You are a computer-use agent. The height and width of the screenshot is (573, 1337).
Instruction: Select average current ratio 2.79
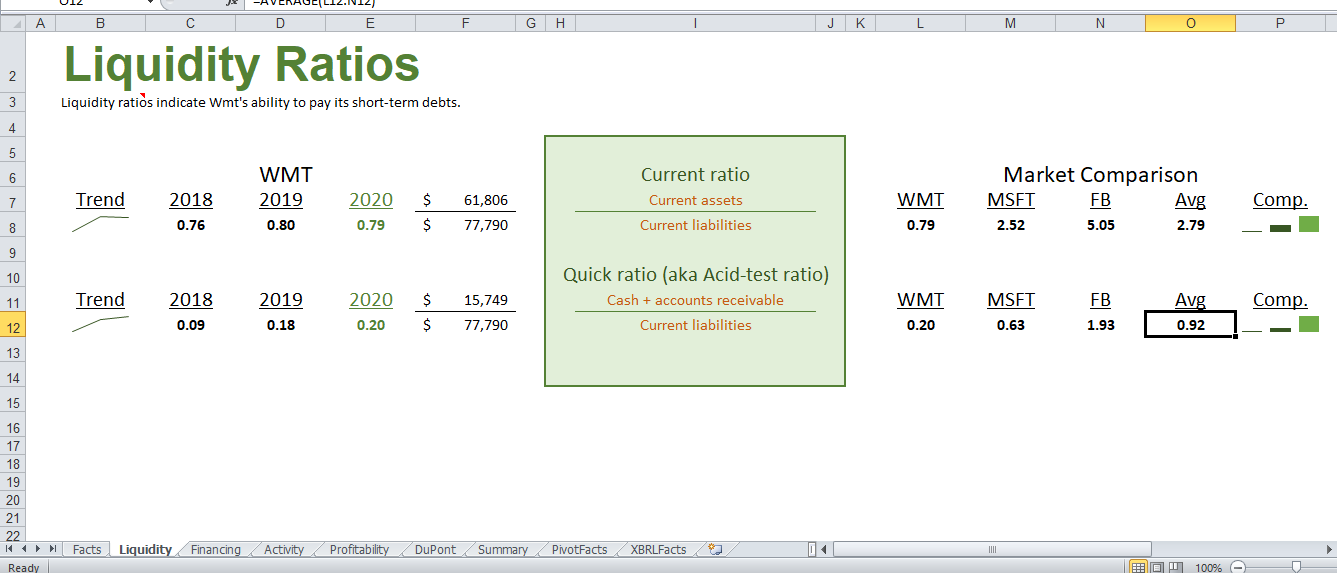pyautogui.click(x=1191, y=225)
